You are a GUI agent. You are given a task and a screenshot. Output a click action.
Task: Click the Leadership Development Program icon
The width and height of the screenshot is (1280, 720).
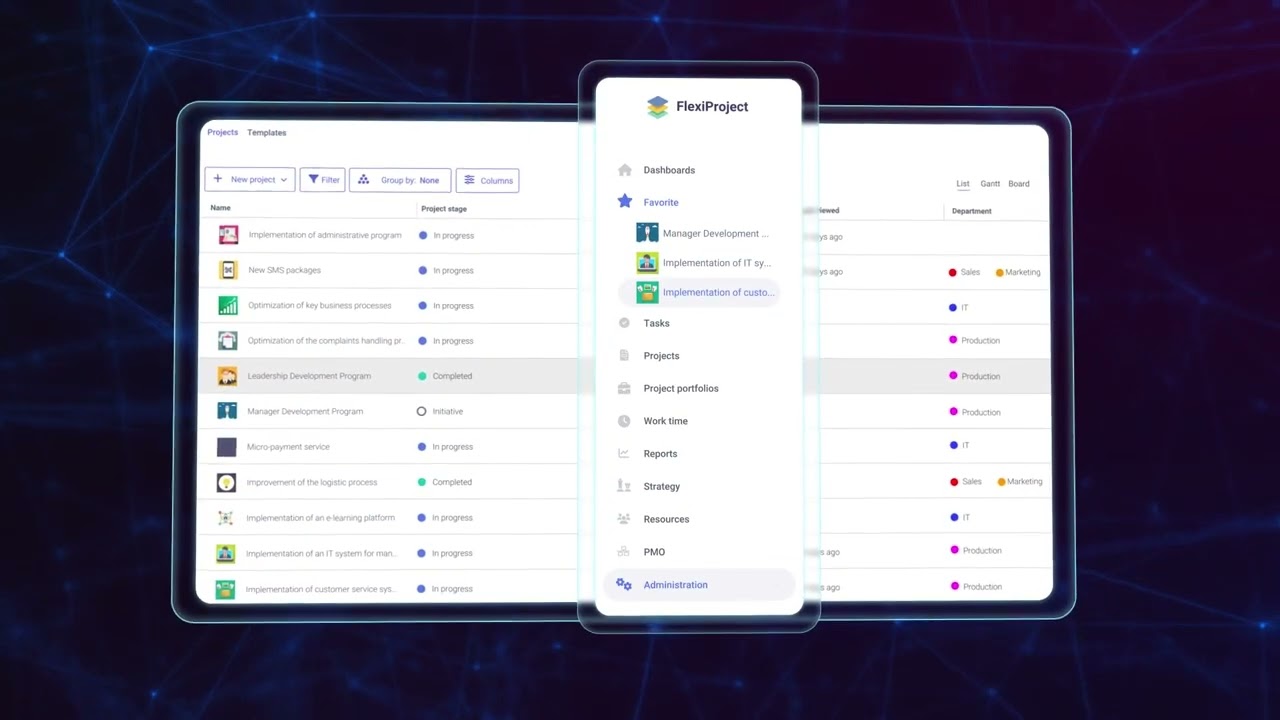[x=227, y=376]
